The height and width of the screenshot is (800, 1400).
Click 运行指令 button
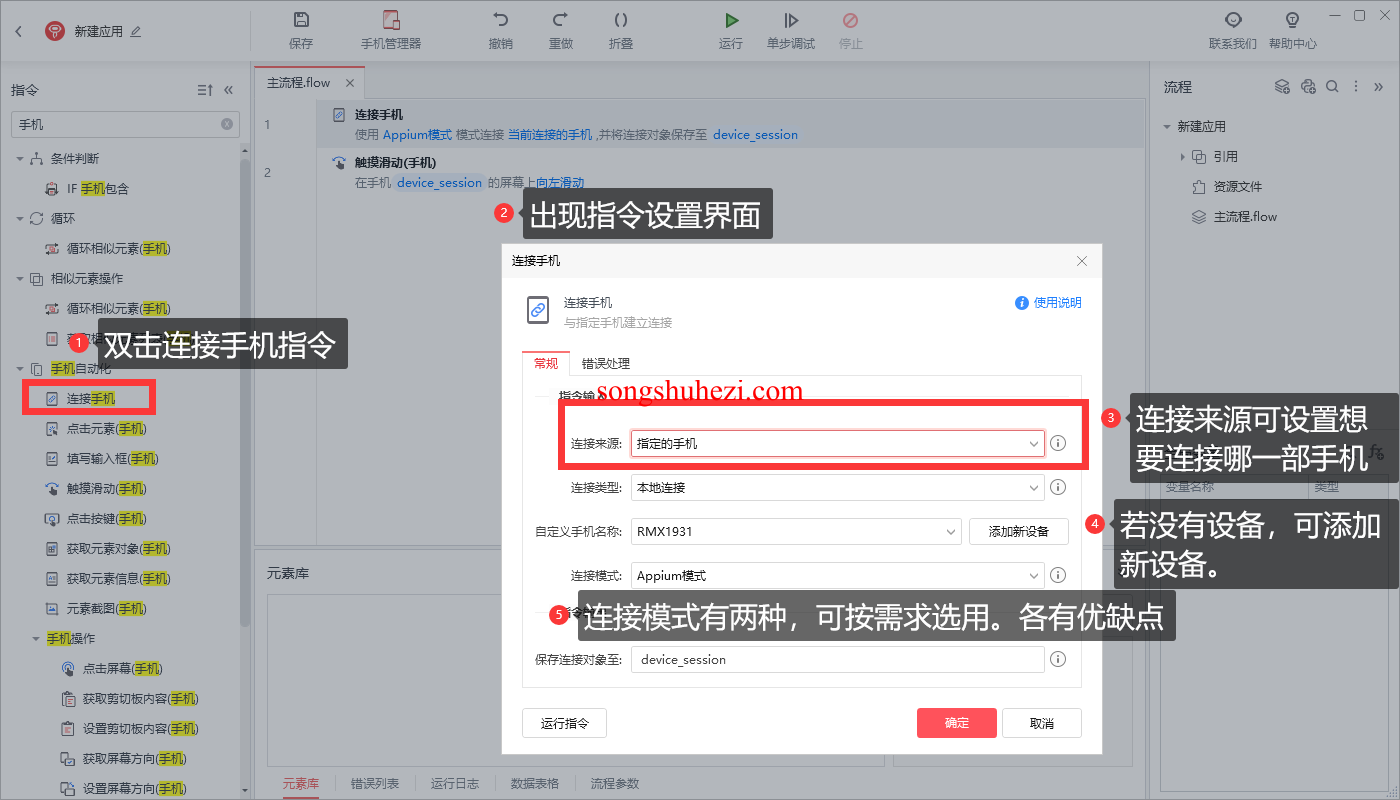pos(564,723)
